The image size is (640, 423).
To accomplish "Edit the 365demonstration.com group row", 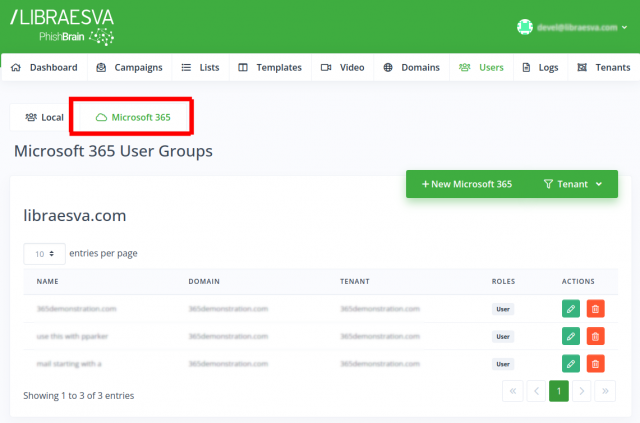I will [571, 309].
